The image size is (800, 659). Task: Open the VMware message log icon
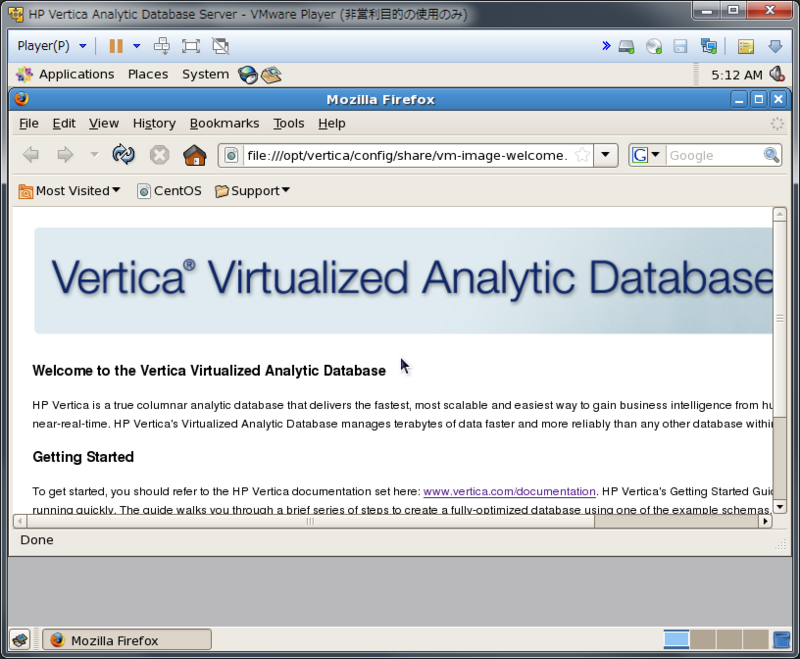tap(746, 46)
